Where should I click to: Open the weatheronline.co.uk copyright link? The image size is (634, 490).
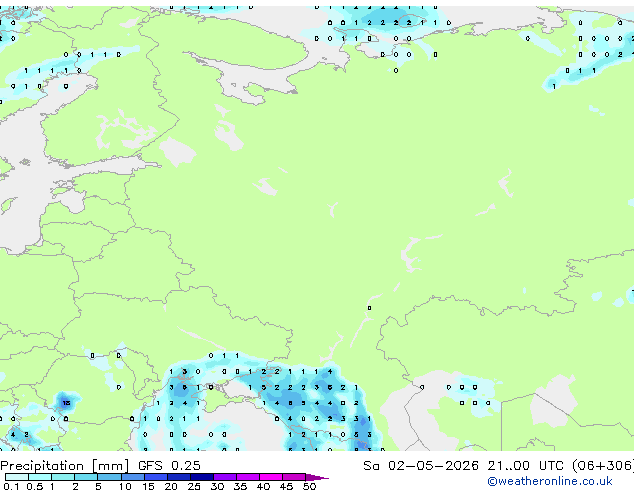coord(550,481)
